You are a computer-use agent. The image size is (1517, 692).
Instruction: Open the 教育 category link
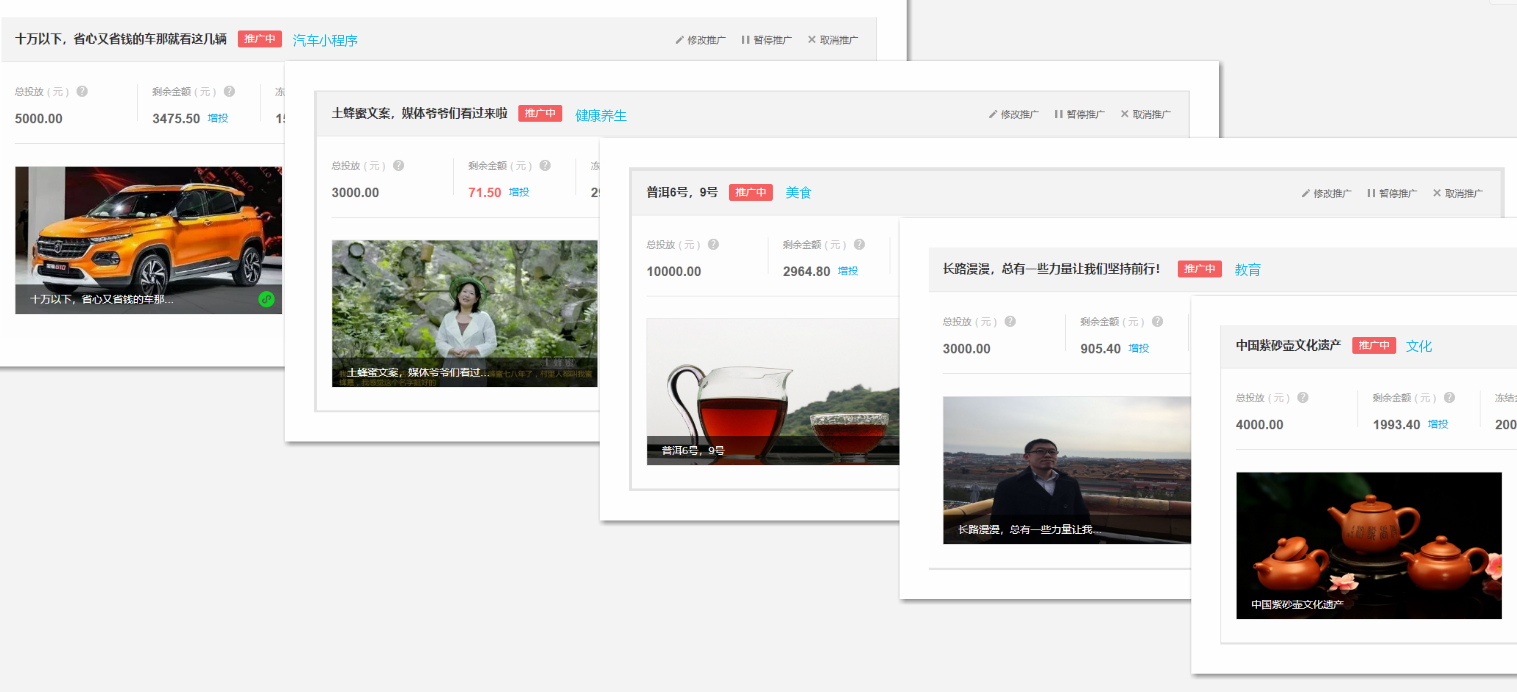coord(1247,270)
